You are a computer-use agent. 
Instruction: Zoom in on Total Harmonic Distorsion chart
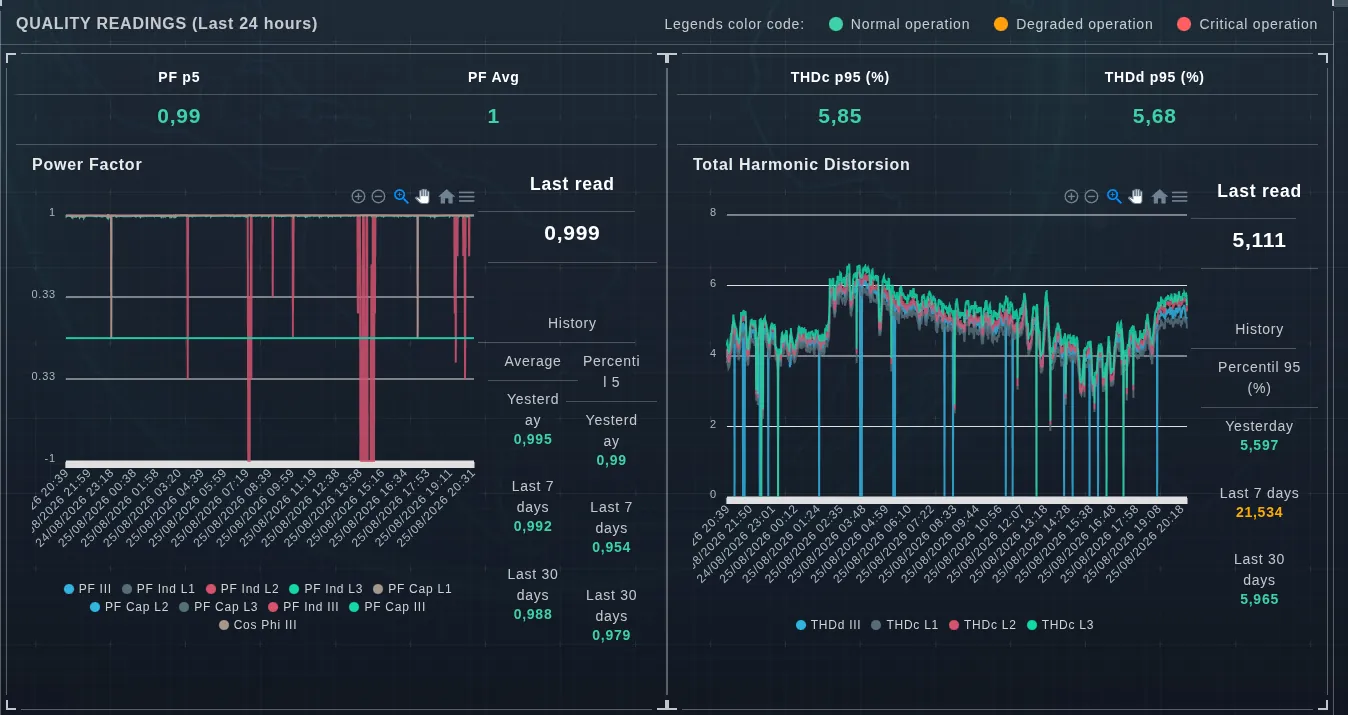1071,197
